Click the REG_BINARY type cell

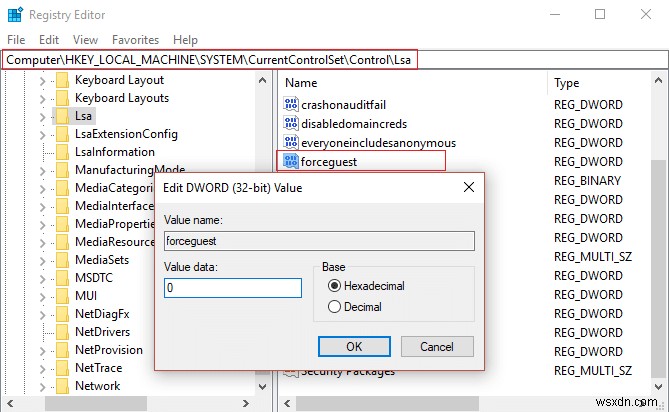(x=587, y=180)
